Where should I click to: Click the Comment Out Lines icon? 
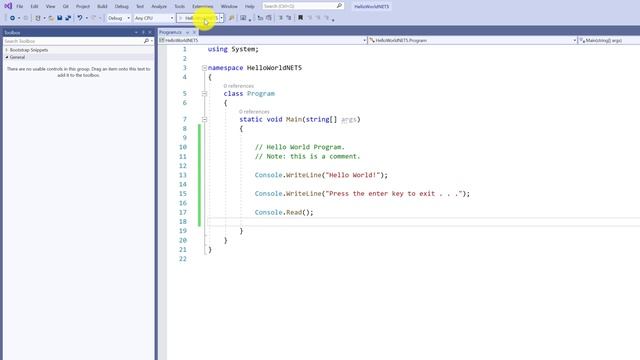(280, 18)
